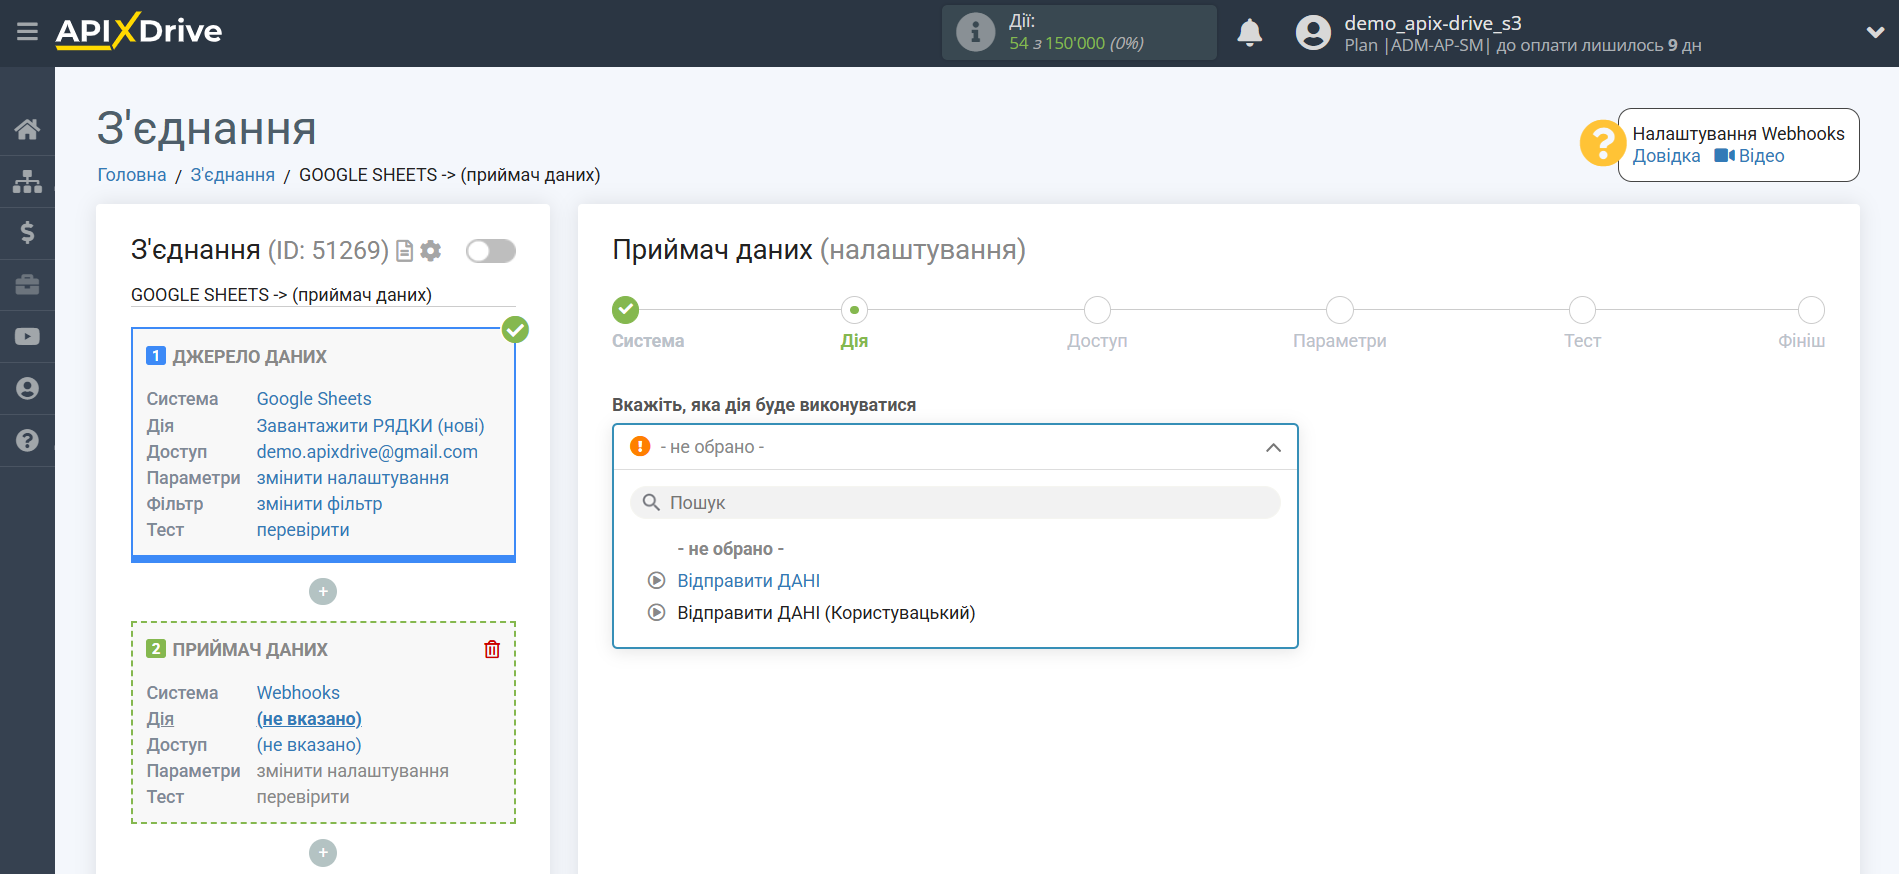Go to Фініш step
The width and height of the screenshot is (1899, 874).
pyautogui.click(x=1811, y=310)
